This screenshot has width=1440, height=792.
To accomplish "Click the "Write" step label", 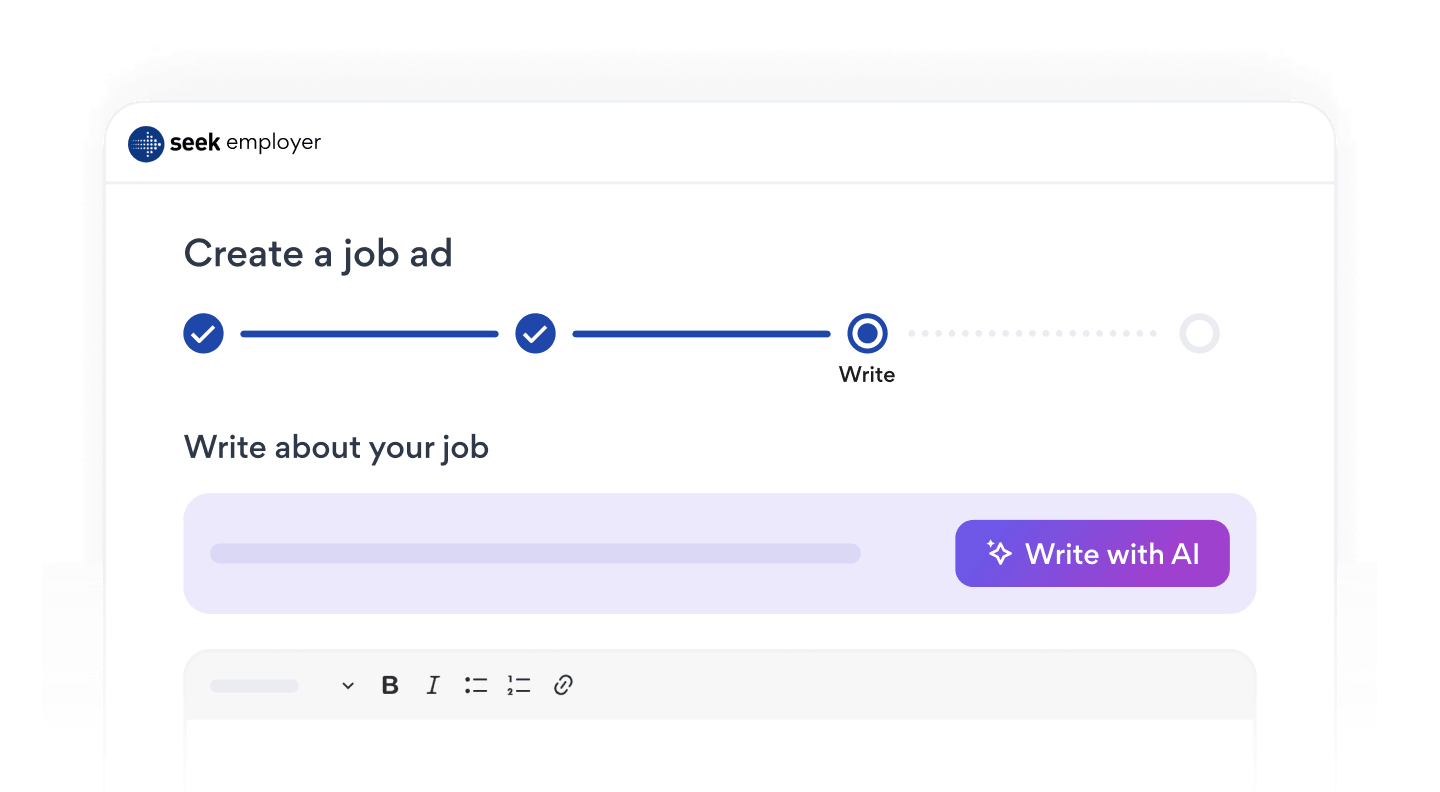I will click(867, 375).
